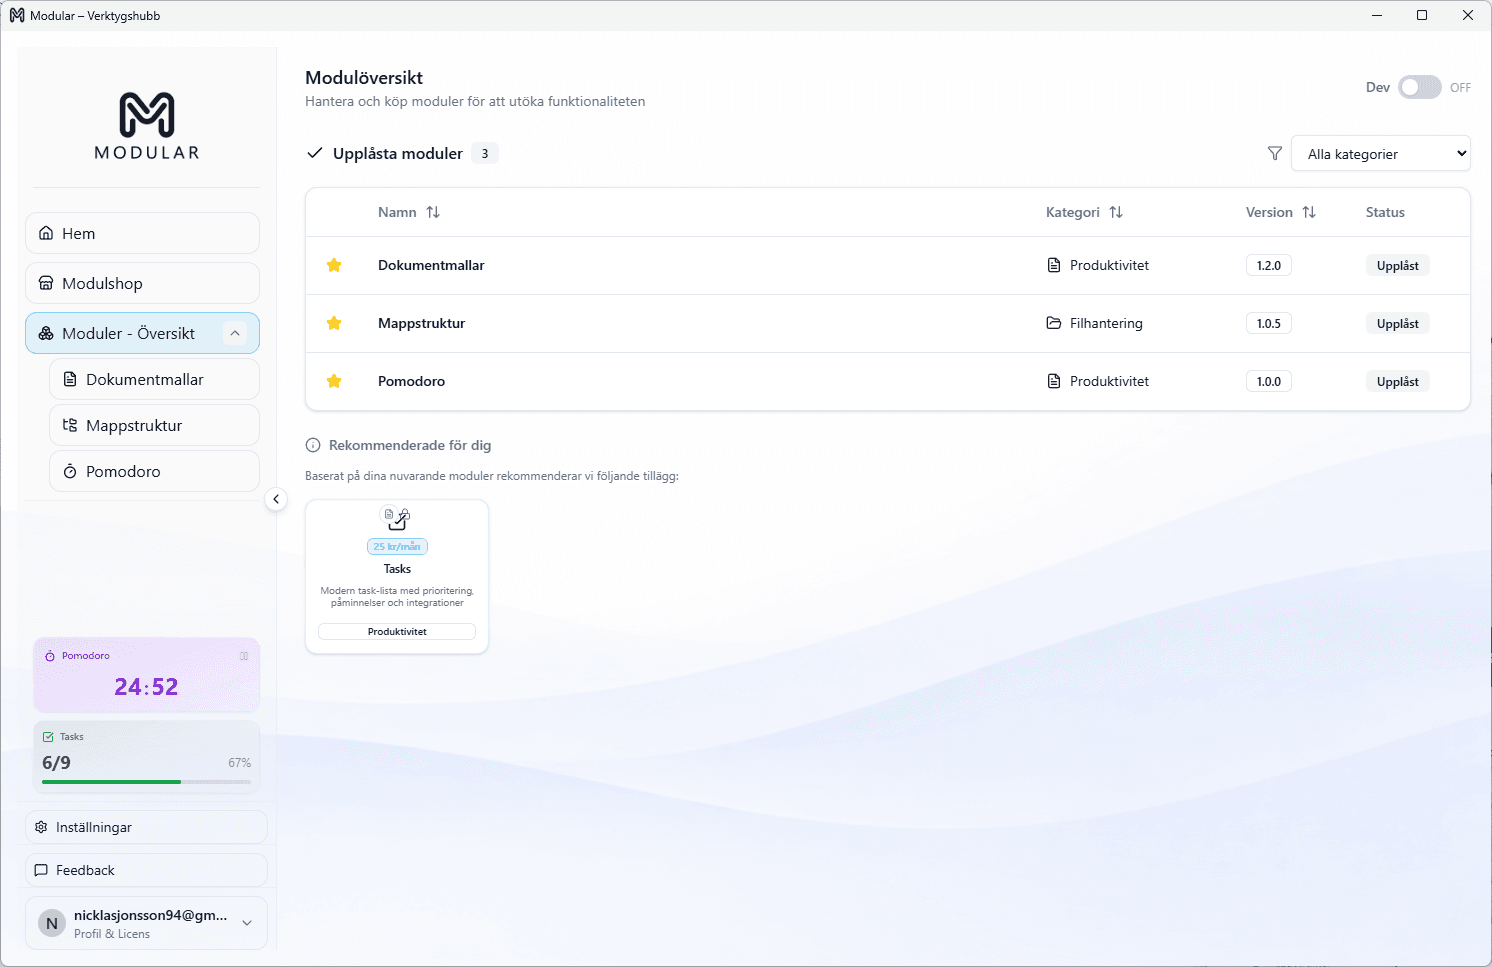Toggle the star next to Dokumentmallar

click(x=334, y=265)
